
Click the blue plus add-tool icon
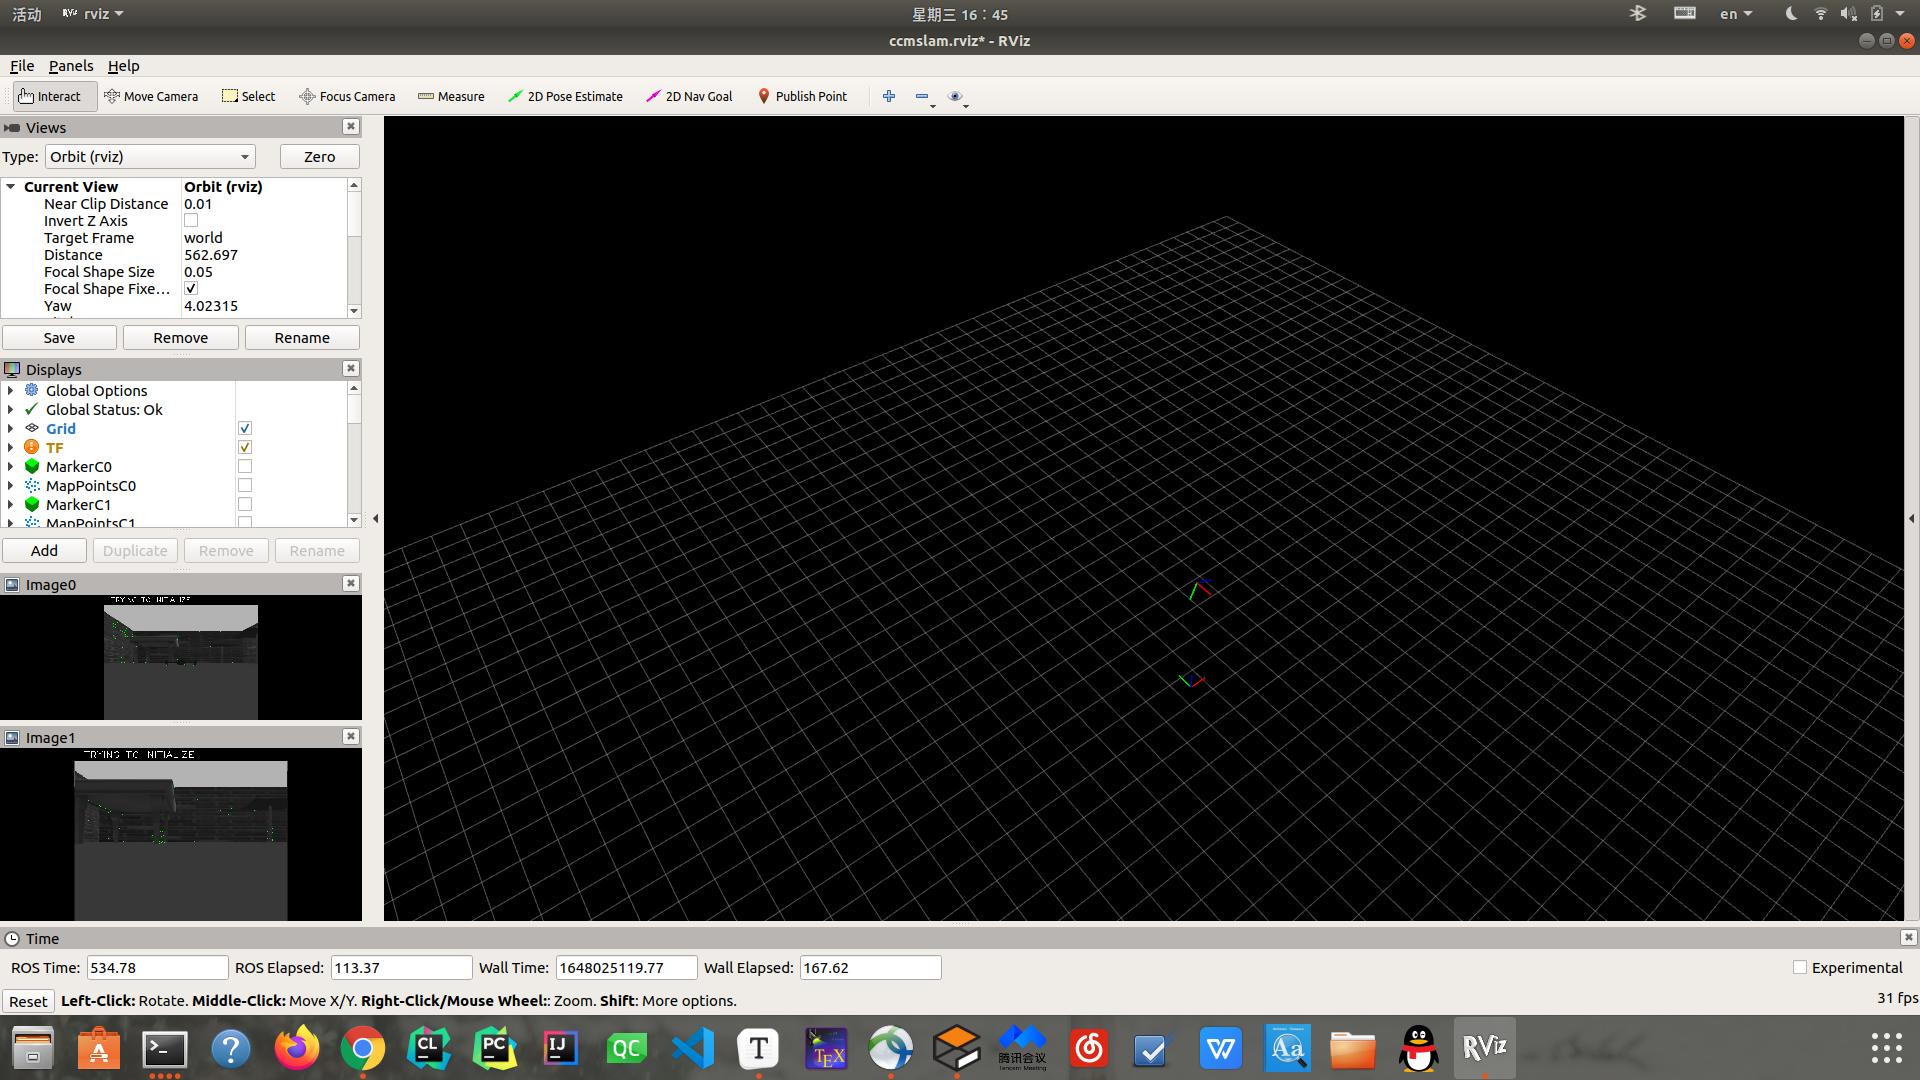click(x=889, y=96)
